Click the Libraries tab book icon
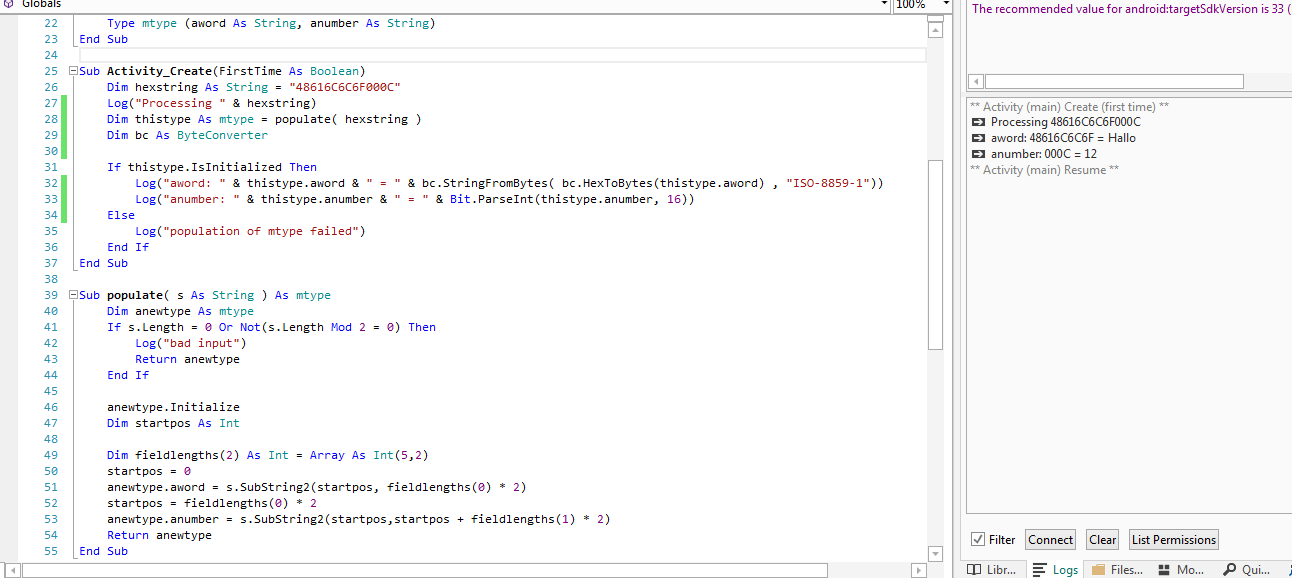The image size is (1292, 578). [x=975, y=569]
